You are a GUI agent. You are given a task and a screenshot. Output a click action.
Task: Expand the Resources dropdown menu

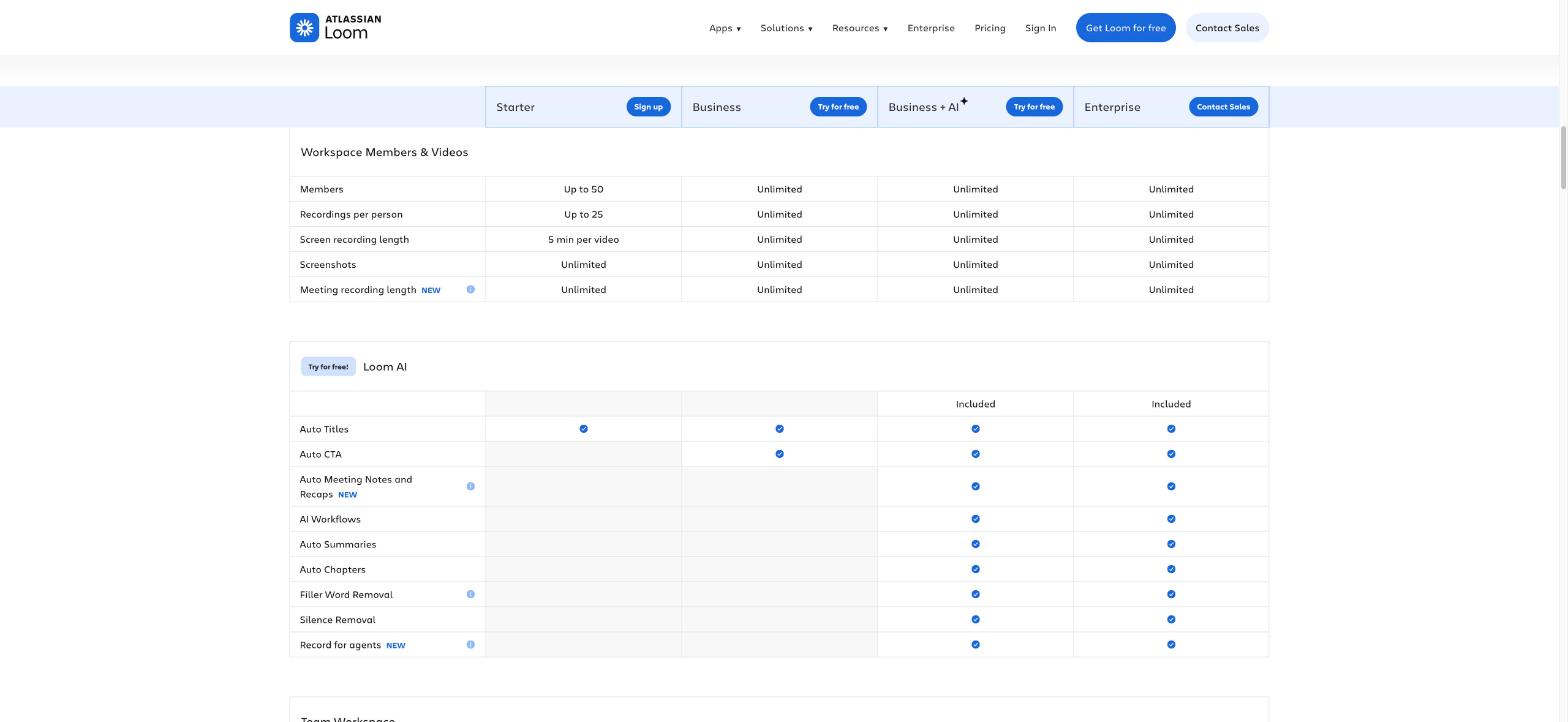point(860,28)
